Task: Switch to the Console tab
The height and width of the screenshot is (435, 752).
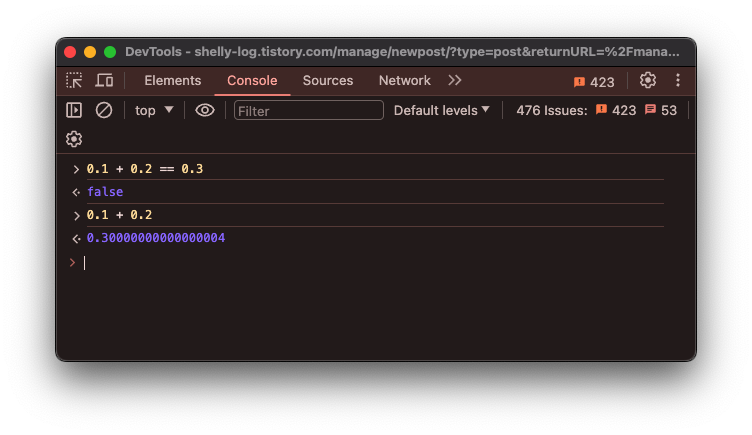Action: click(x=252, y=81)
